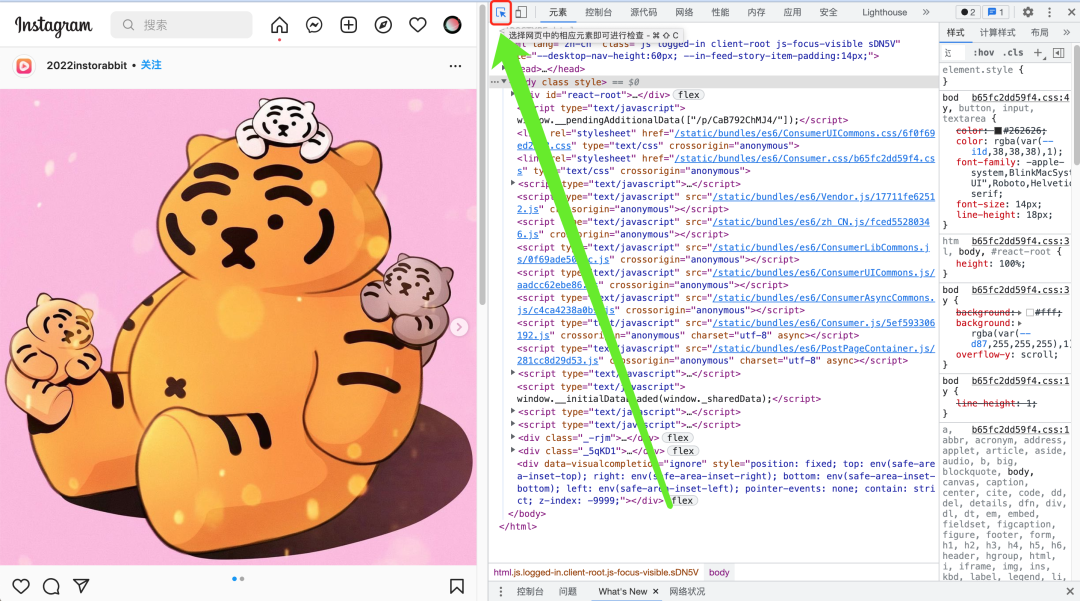The width and height of the screenshot is (1080, 601).
Task: Bookmark the post with the save icon
Action: [x=456, y=586]
